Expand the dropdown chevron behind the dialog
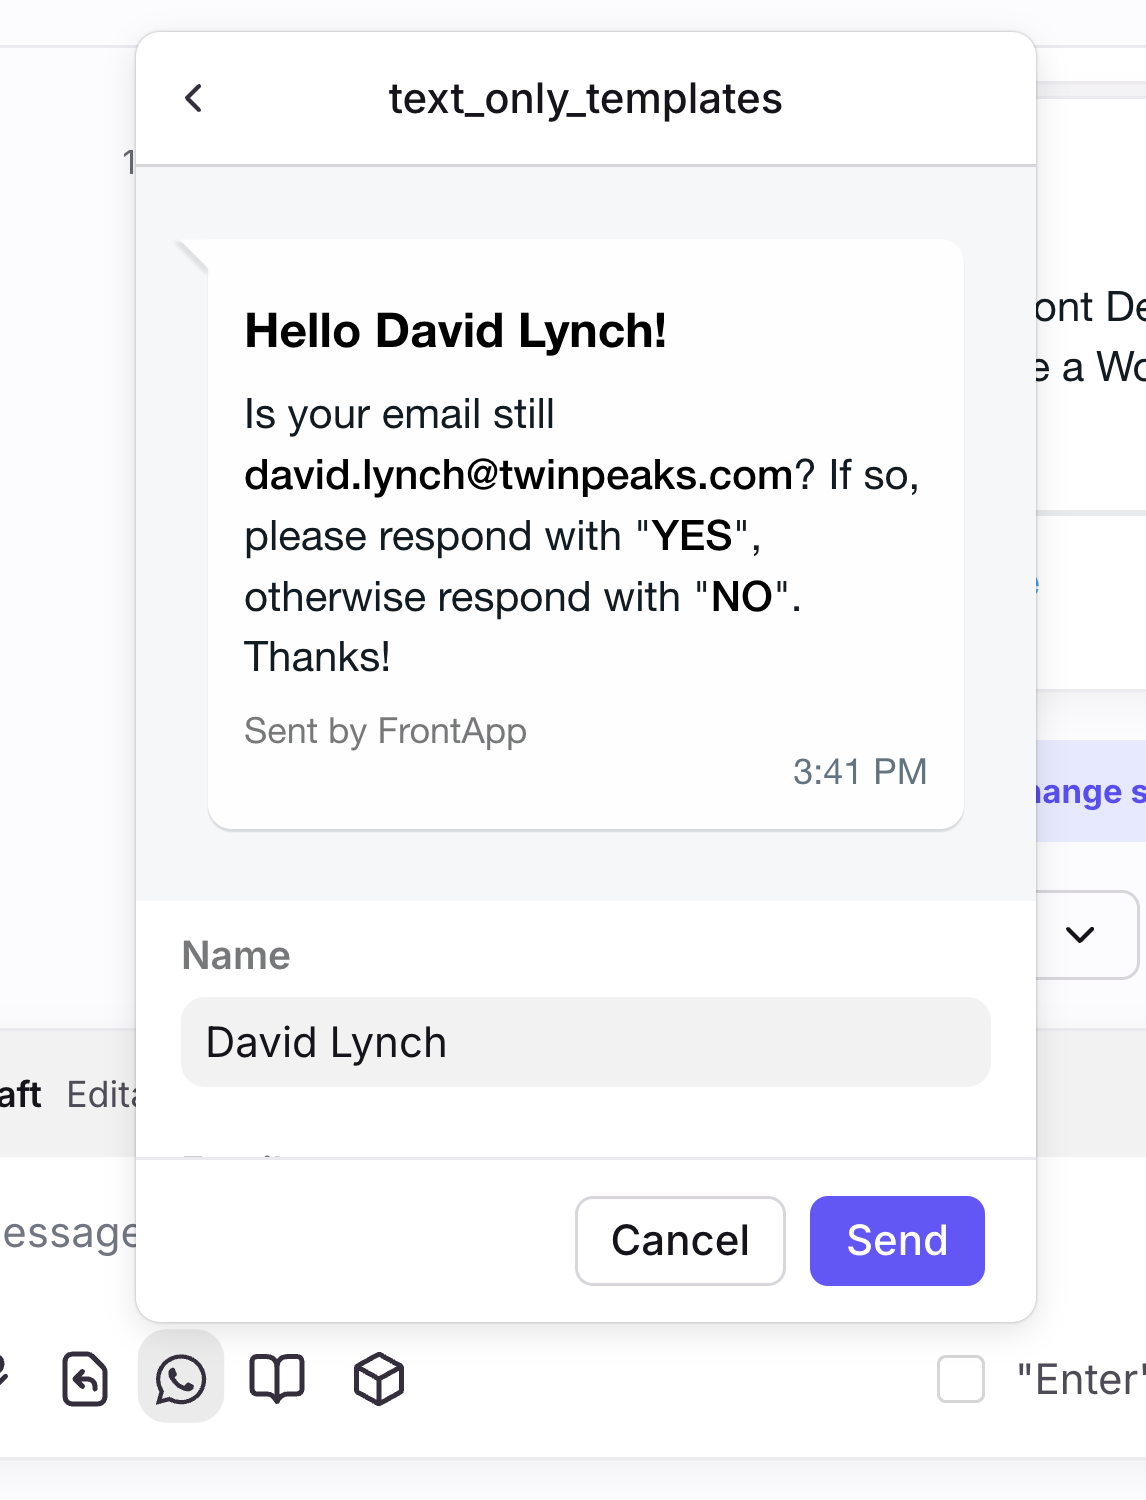The height and width of the screenshot is (1500, 1146). (x=1080, y=934)
